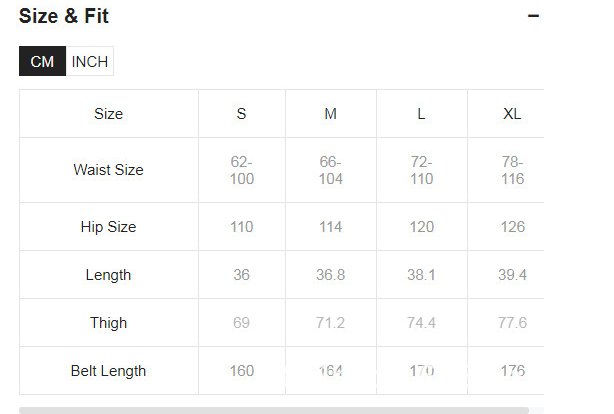Collapse the Size & Fit section
Viewport: 614px width, 414px height.
point(533,16)
